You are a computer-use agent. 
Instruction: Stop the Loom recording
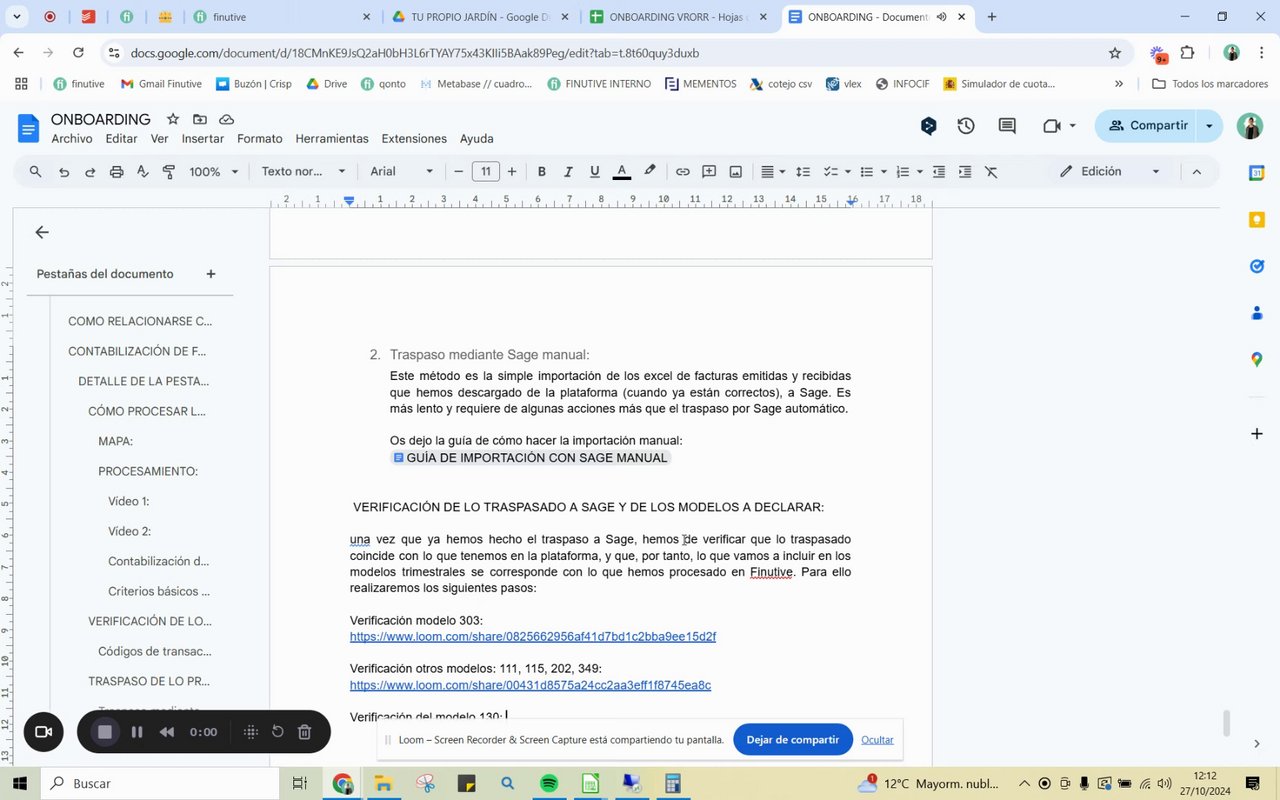104,732
